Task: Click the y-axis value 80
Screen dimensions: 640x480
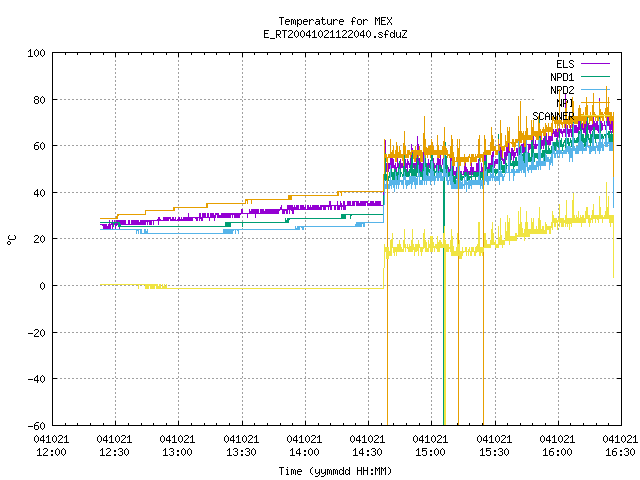Action: tap(39, 100)
